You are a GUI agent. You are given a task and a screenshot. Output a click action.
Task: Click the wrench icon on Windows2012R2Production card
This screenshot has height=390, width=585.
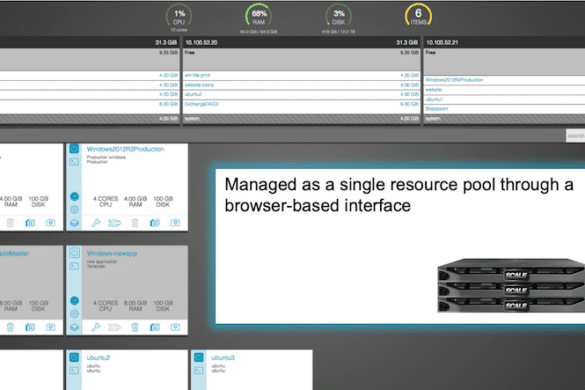(x=96, y=223)
